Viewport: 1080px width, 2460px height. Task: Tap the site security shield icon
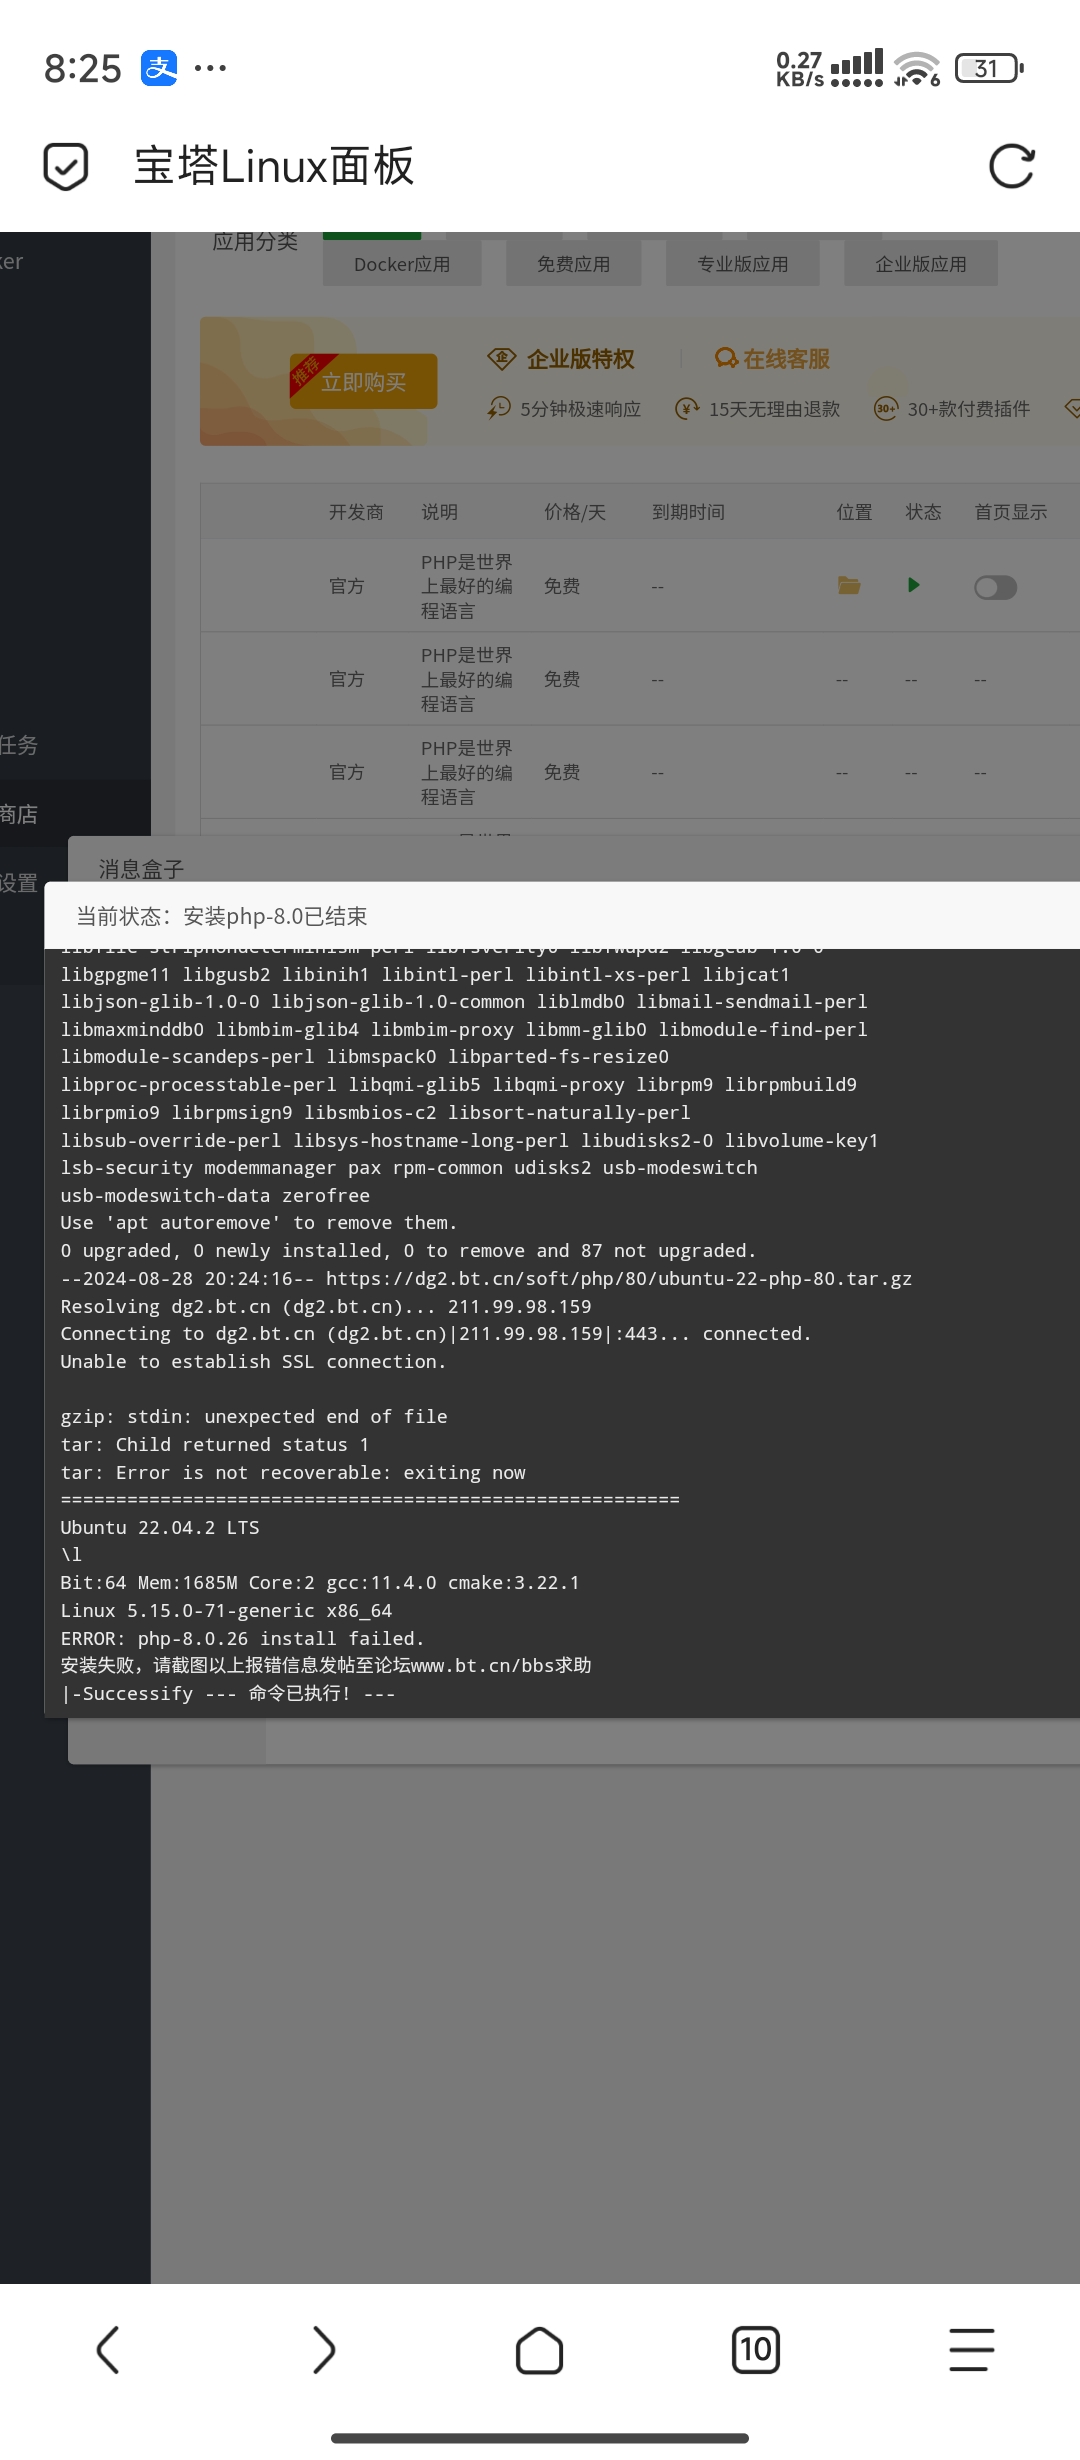[x=66, y=166]
